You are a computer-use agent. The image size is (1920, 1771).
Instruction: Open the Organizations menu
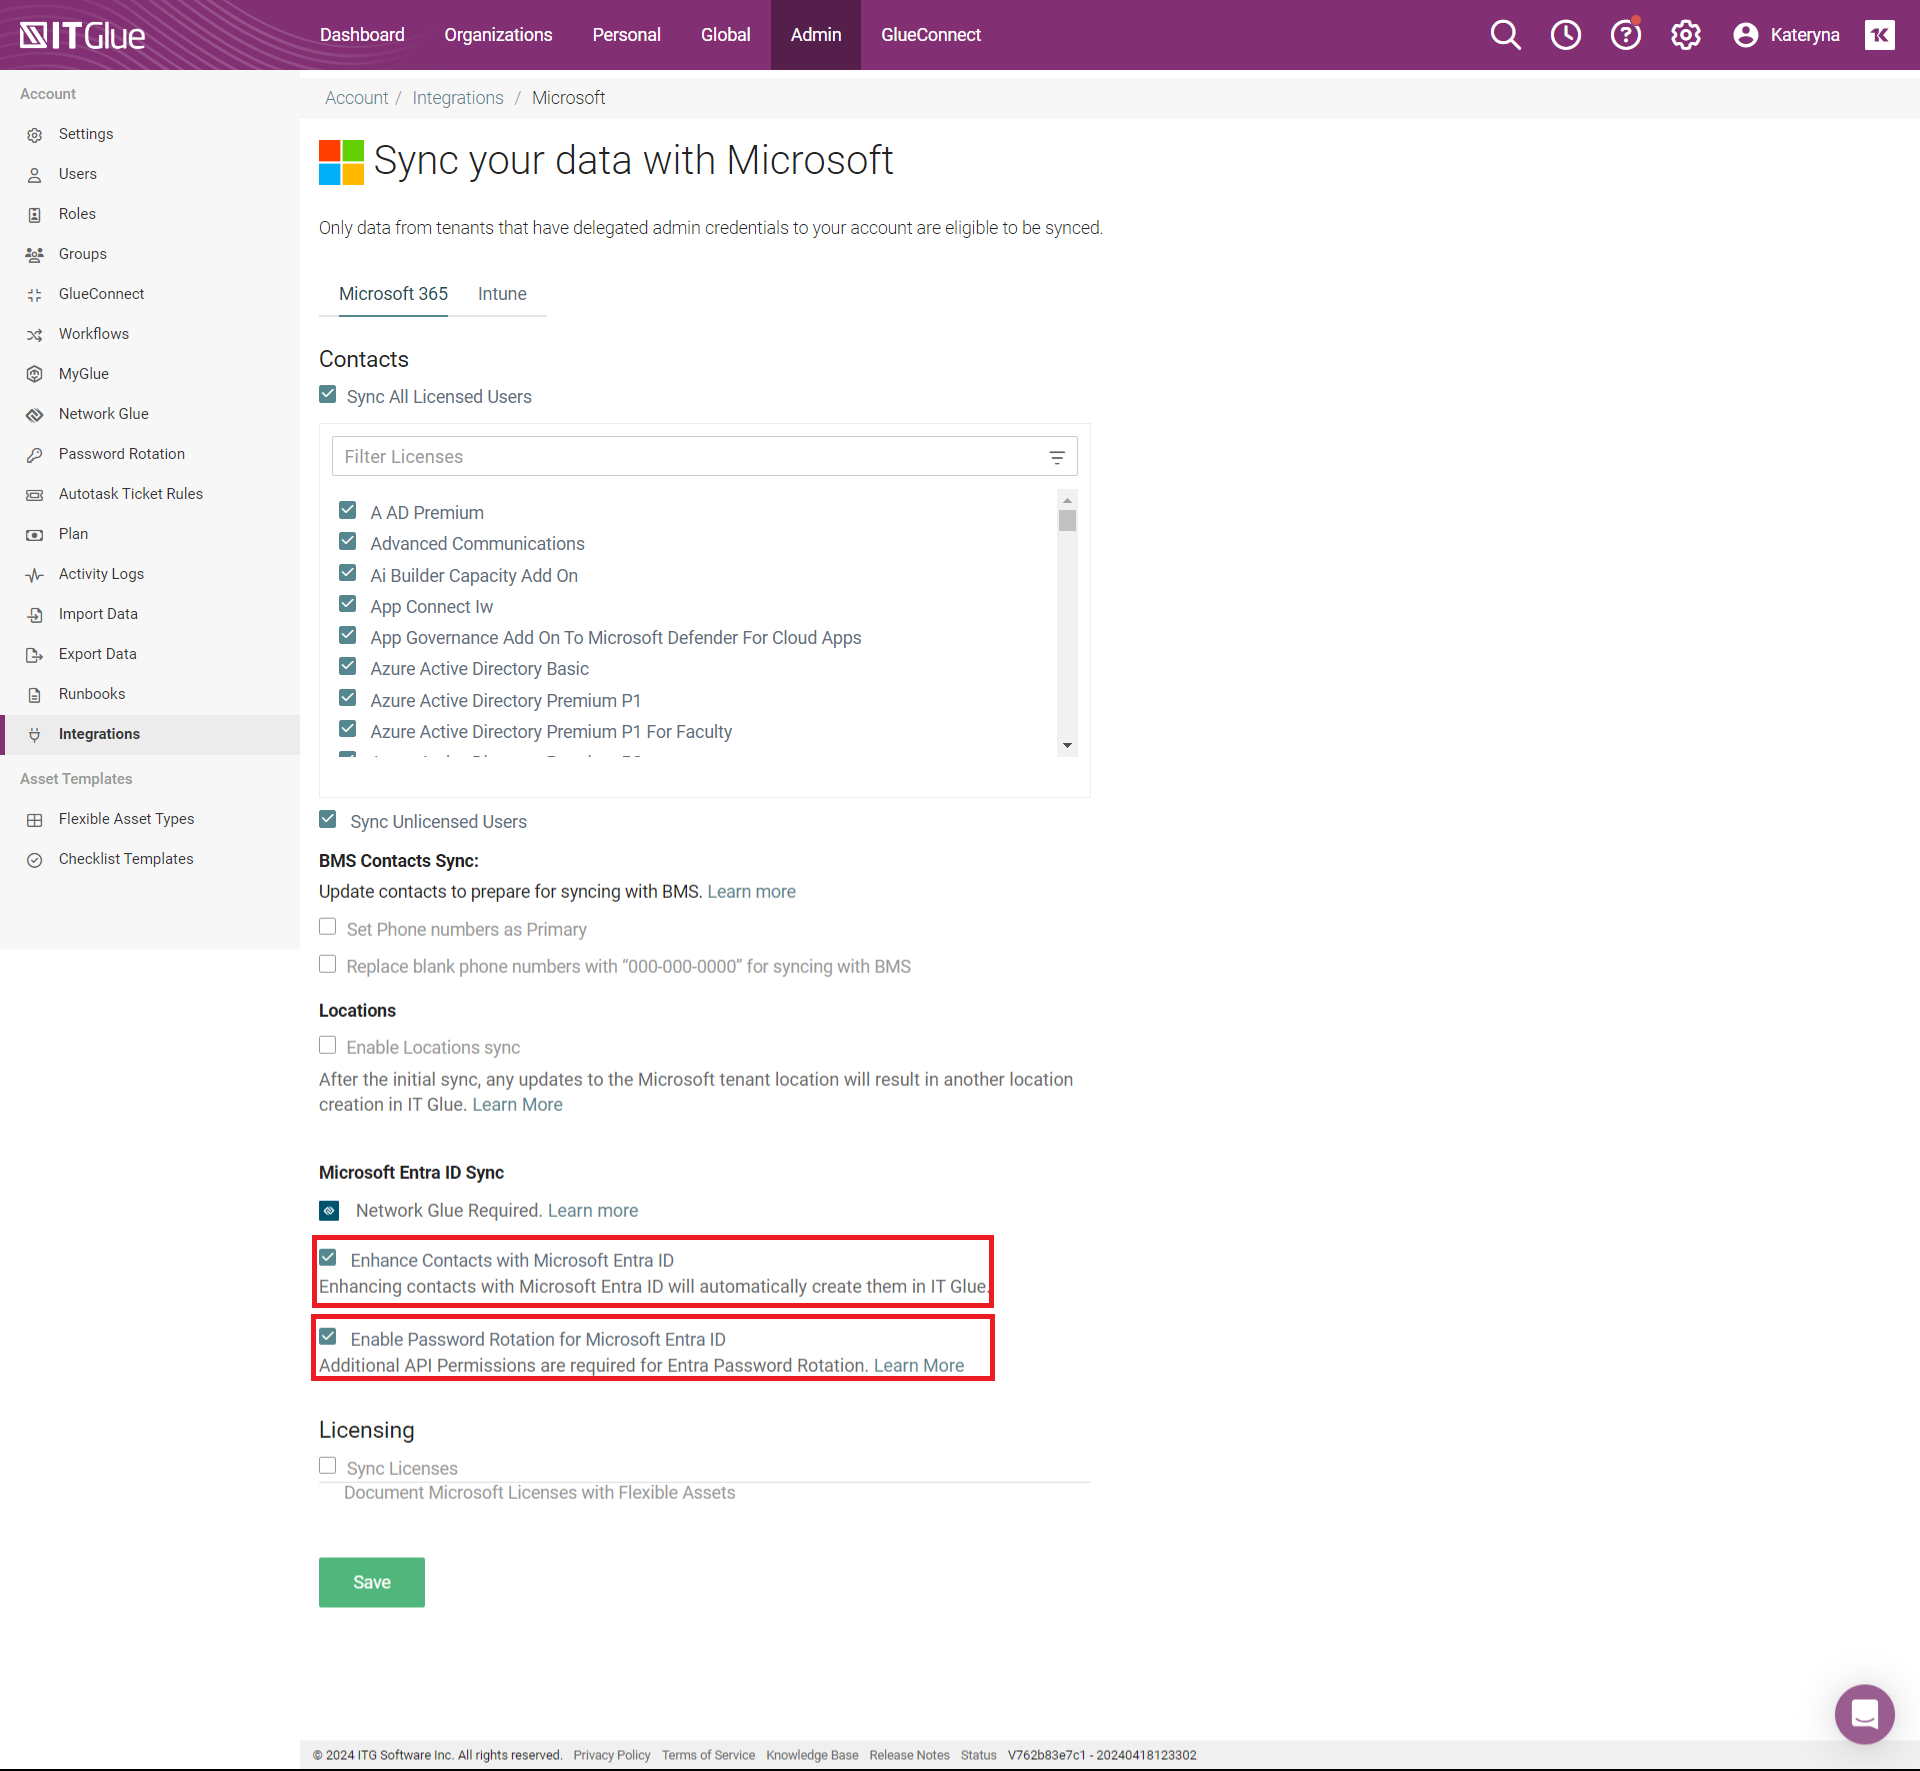(498, 35)
